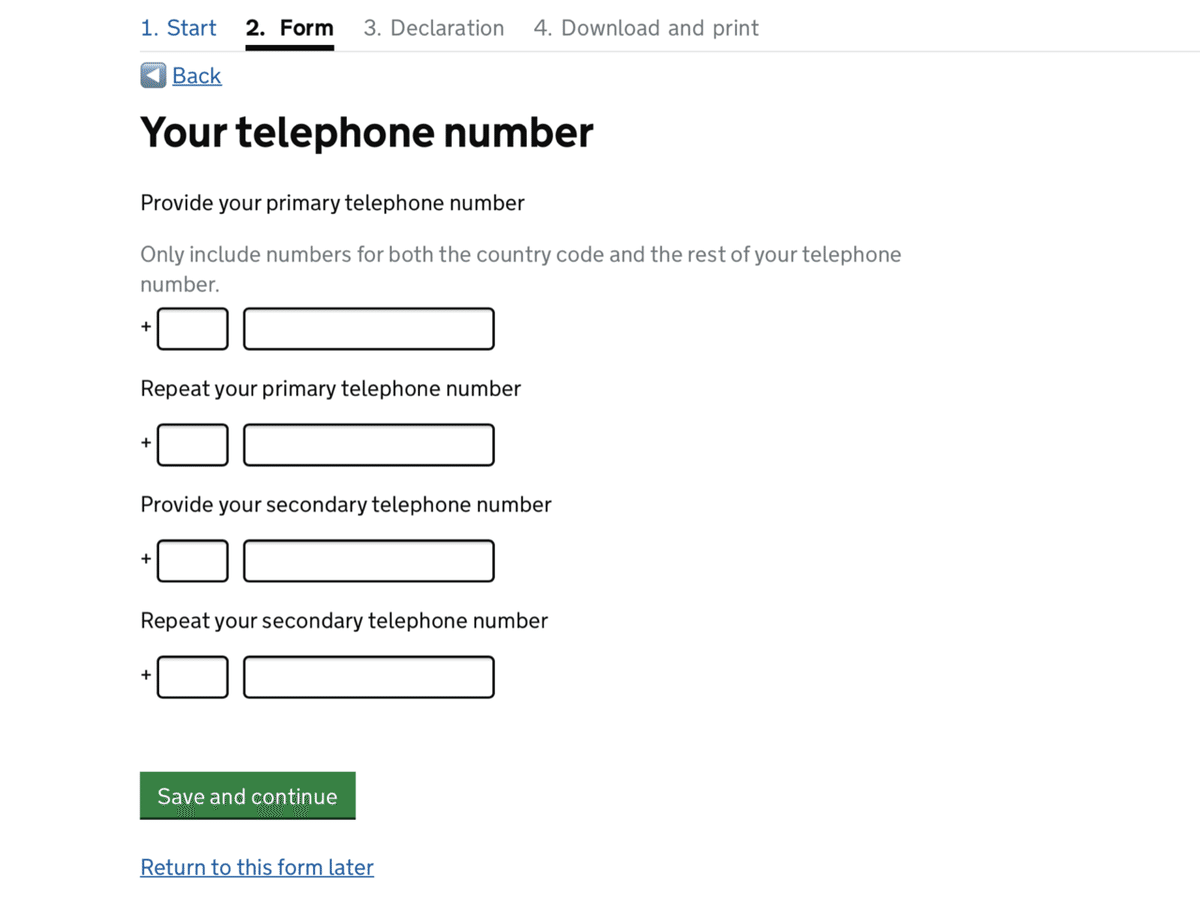Open the 3. Declaration step
The width and height of the screenshot is (1200, 906).
[434, 28]
